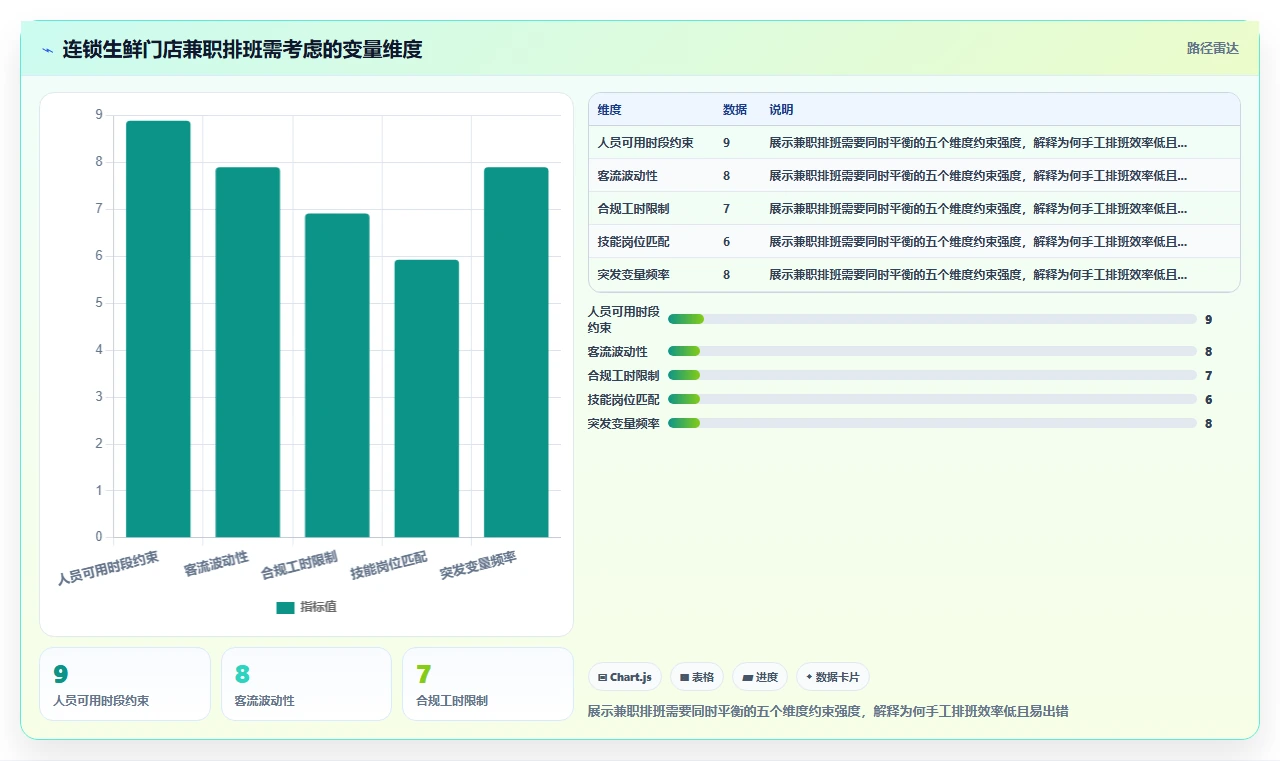Toggle the 指标值 legend color box

coord(285,607)
